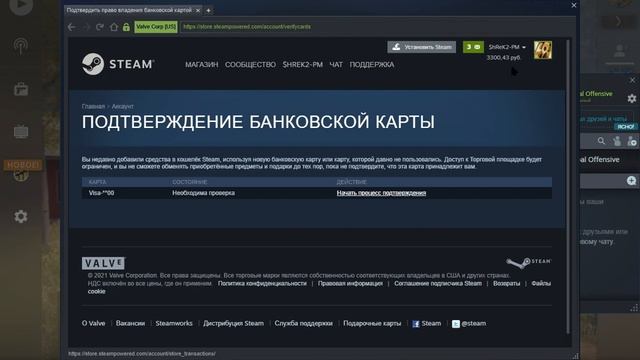The width and height of the screenshot is (640, 360).
Task: Click the Необходима проверка status text
Action: point(203,193)
